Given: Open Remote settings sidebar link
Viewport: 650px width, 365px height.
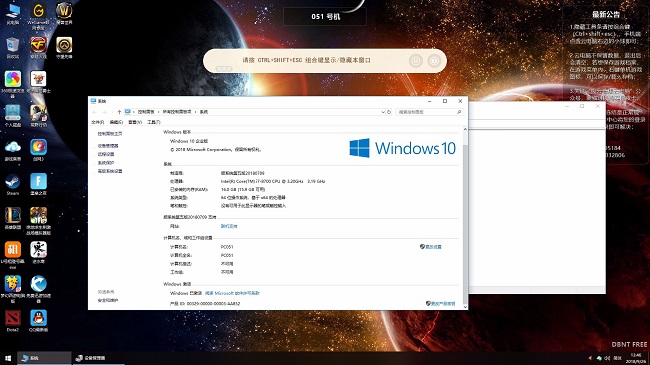Looking at the screenshot, I should coord(106,154).
